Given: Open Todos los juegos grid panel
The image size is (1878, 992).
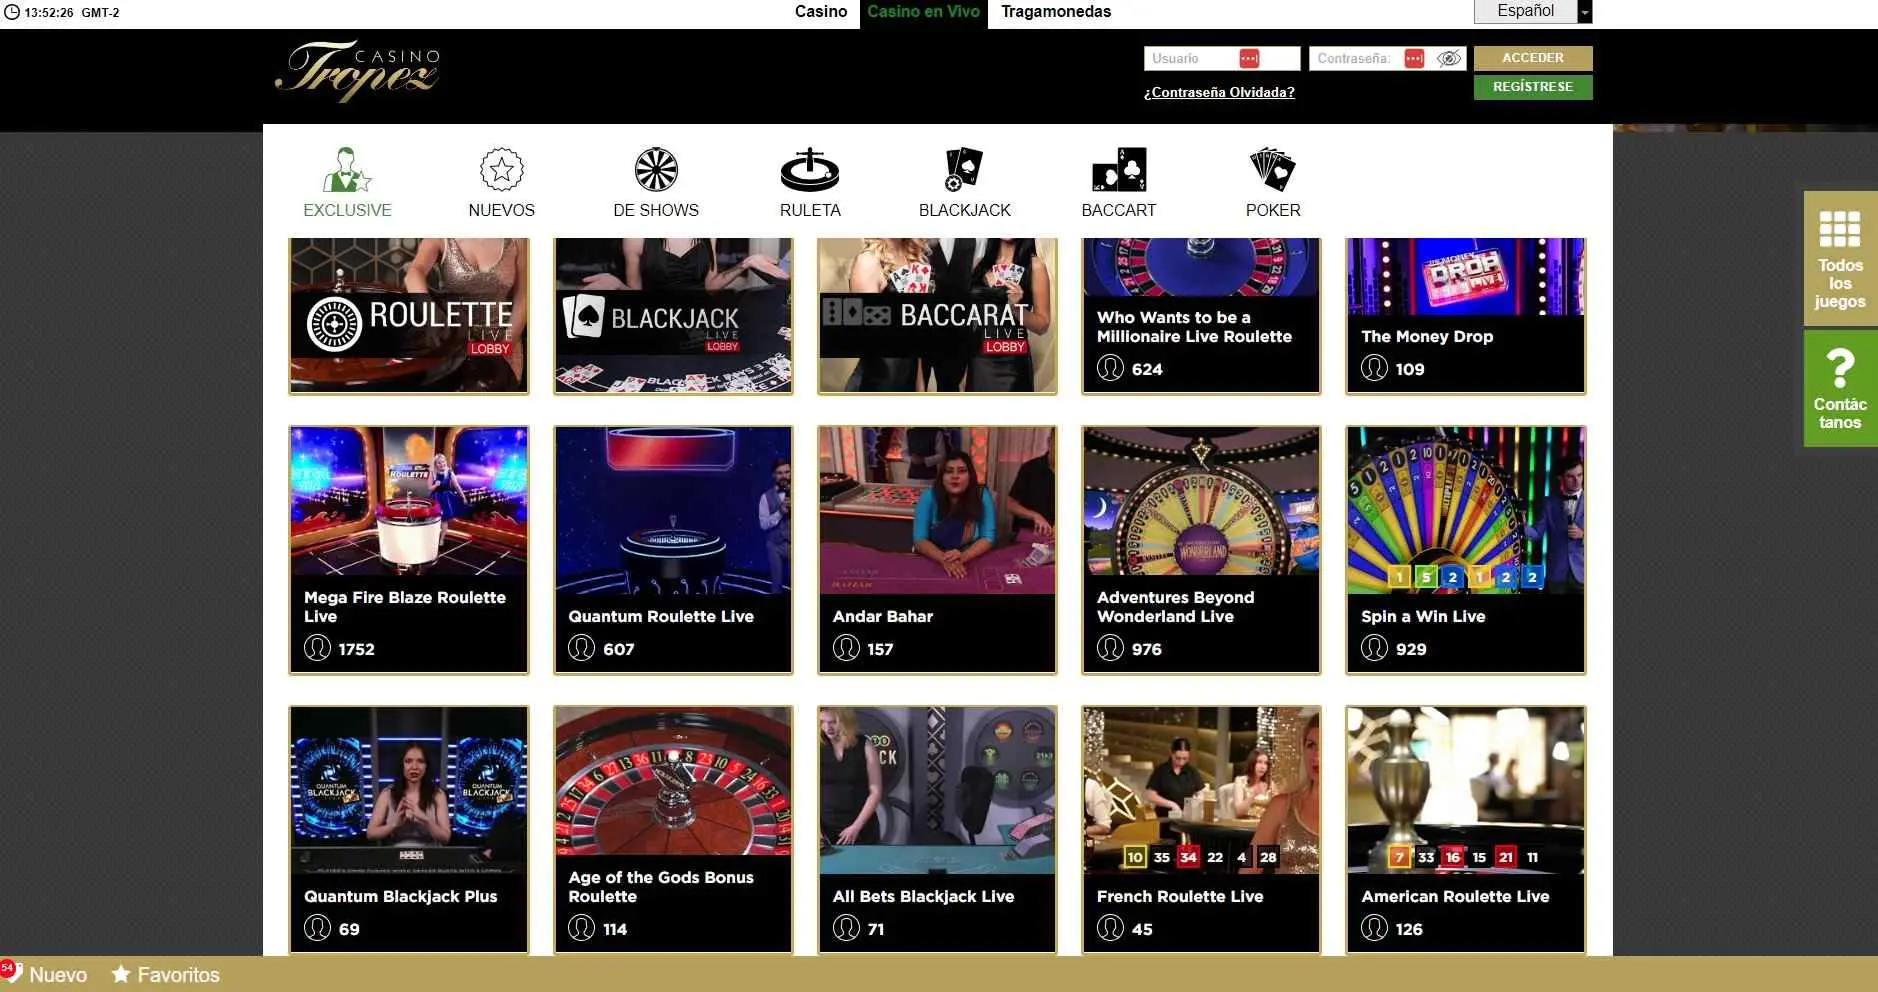Looking at the screenshot, I should [x=1838, y=258].
